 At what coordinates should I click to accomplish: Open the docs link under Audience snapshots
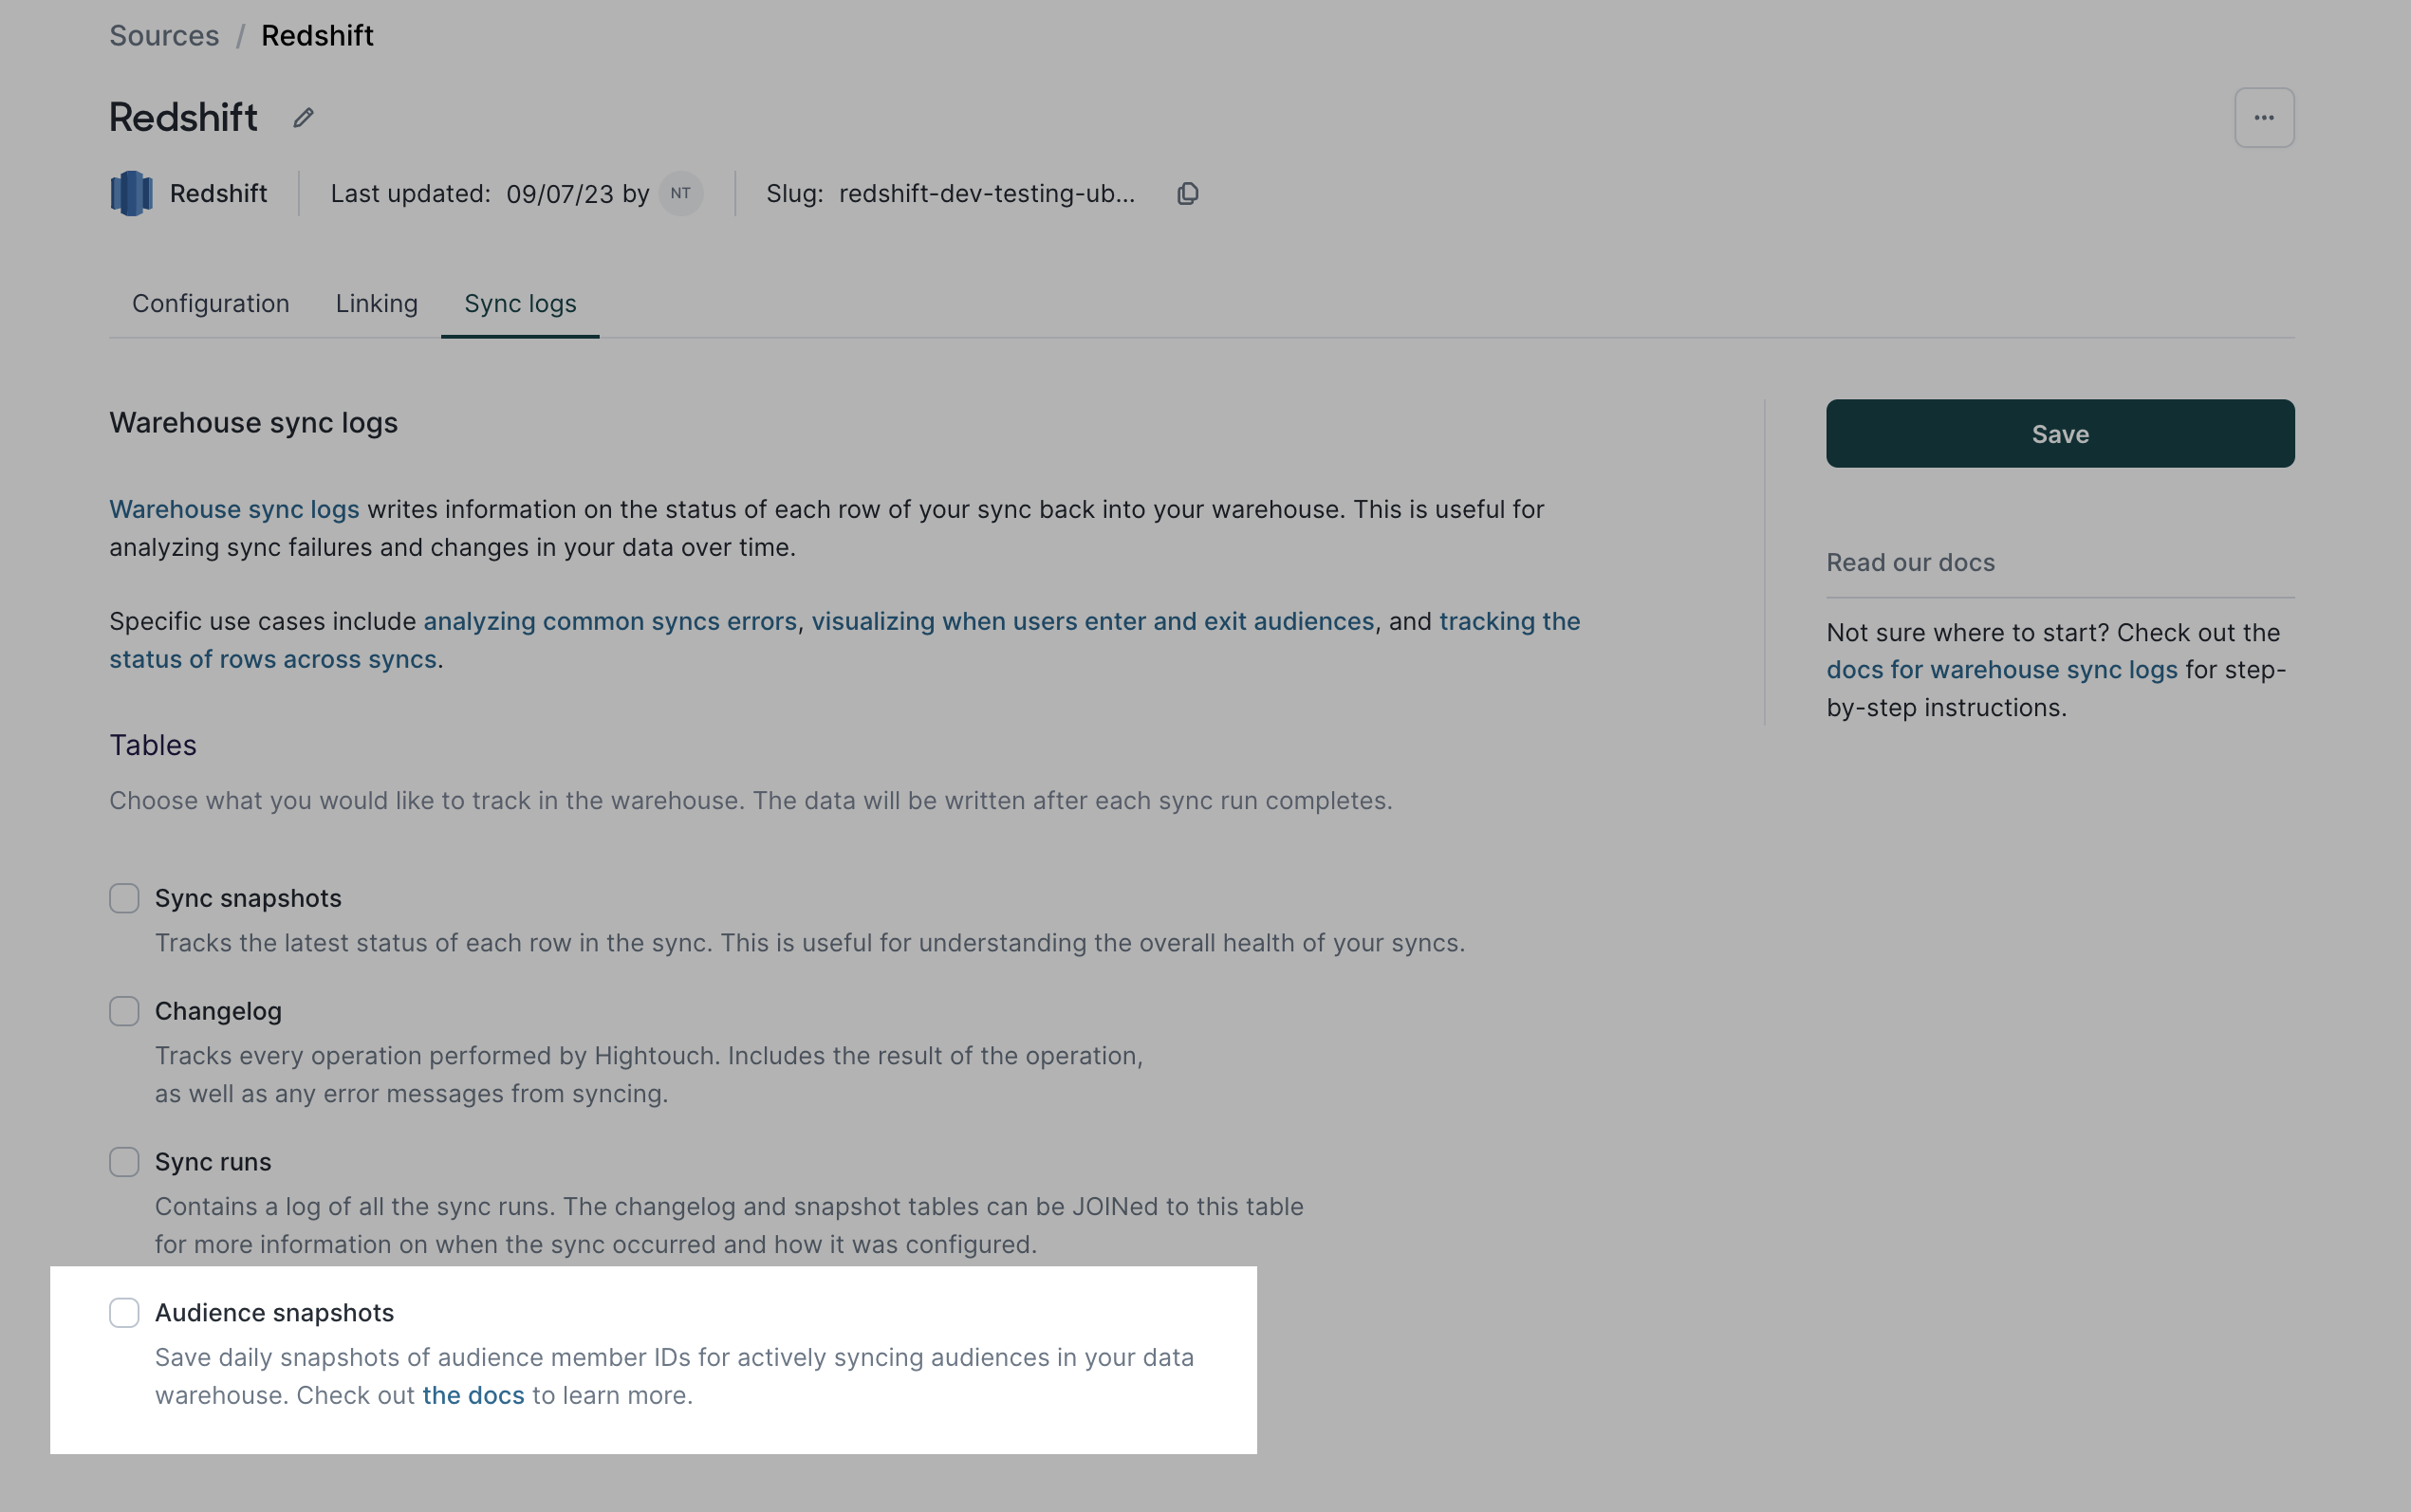(473, 1396)
